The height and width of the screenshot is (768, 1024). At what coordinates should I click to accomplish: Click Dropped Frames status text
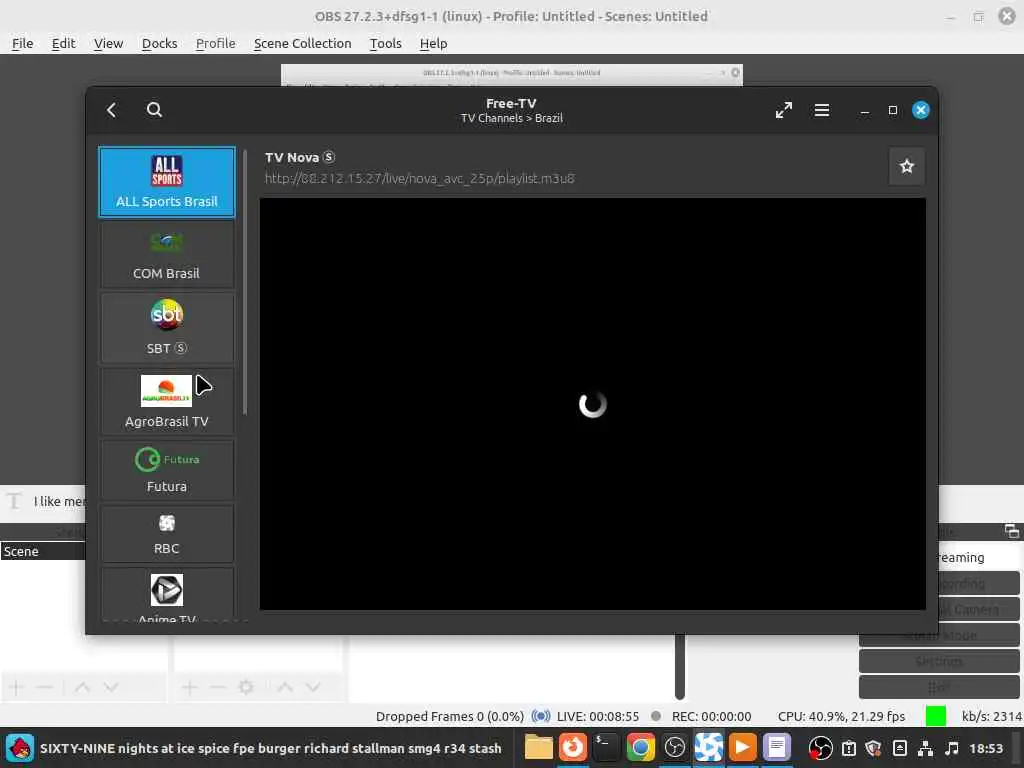point(449,716)
